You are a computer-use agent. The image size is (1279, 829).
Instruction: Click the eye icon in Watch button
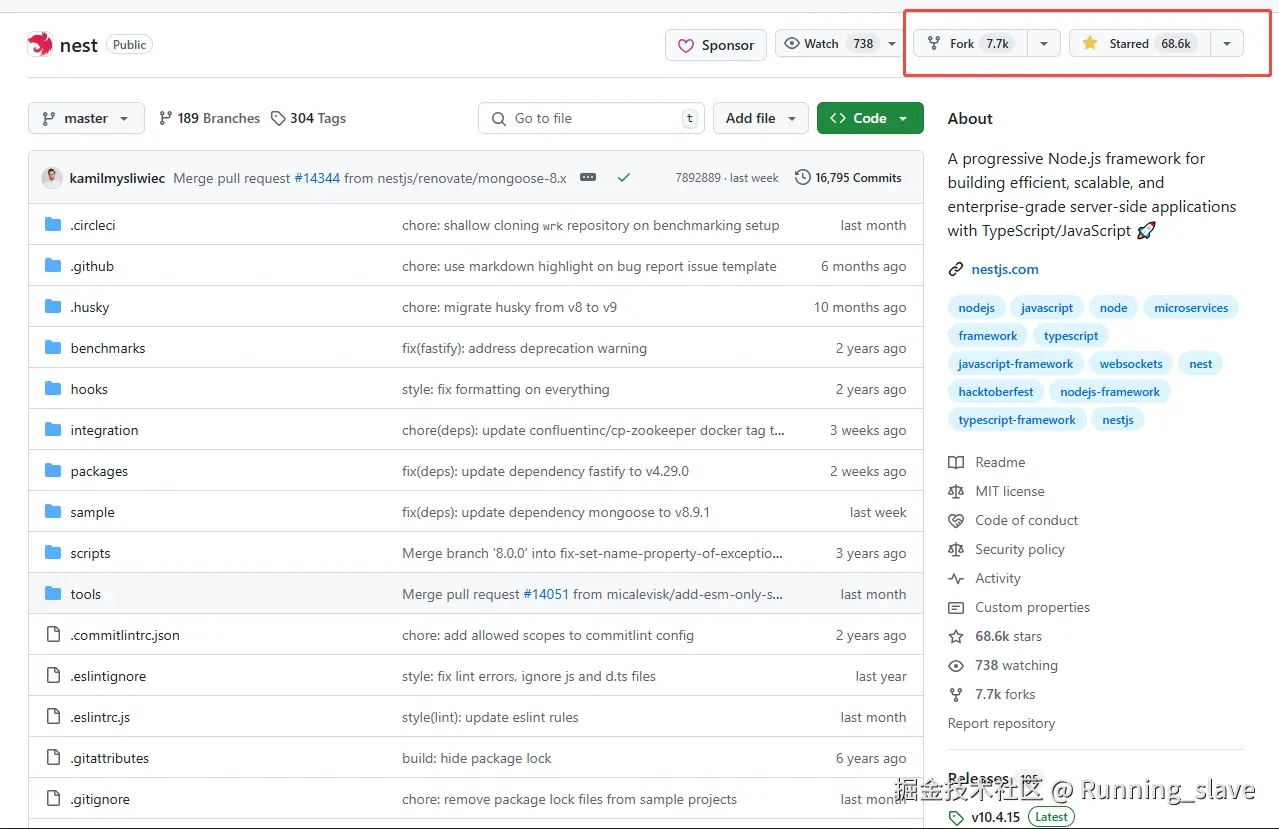click(x=792, y=43)
